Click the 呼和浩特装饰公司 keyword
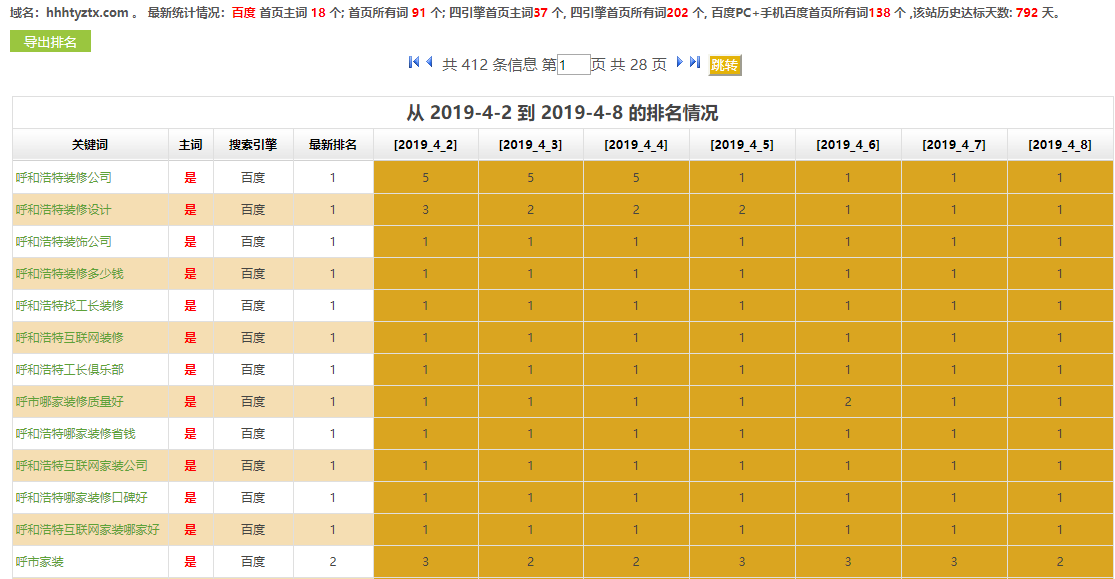Screen dimensions: 1115x579 59,241
